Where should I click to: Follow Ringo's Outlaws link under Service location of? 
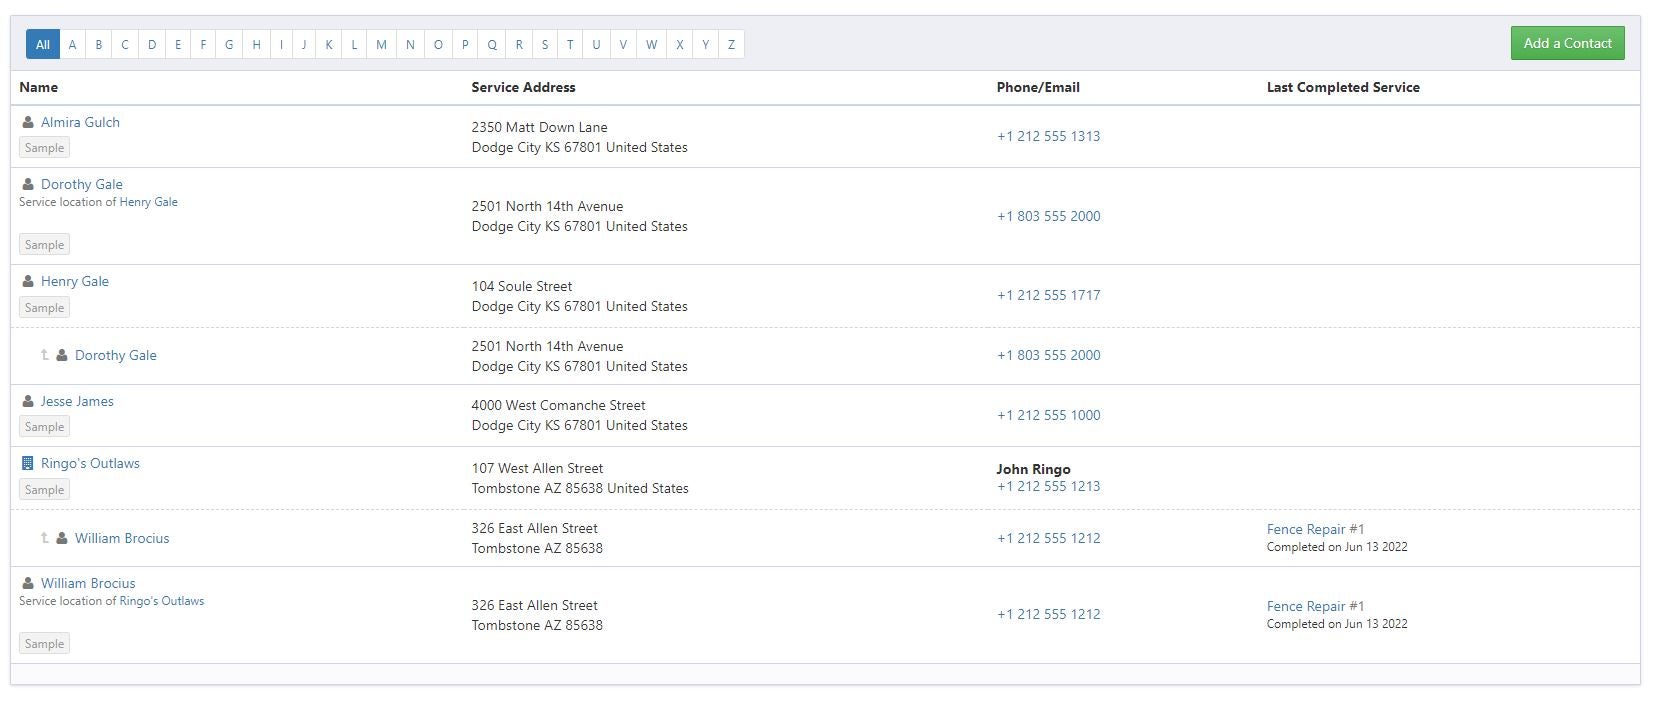[x=161, y=601]
